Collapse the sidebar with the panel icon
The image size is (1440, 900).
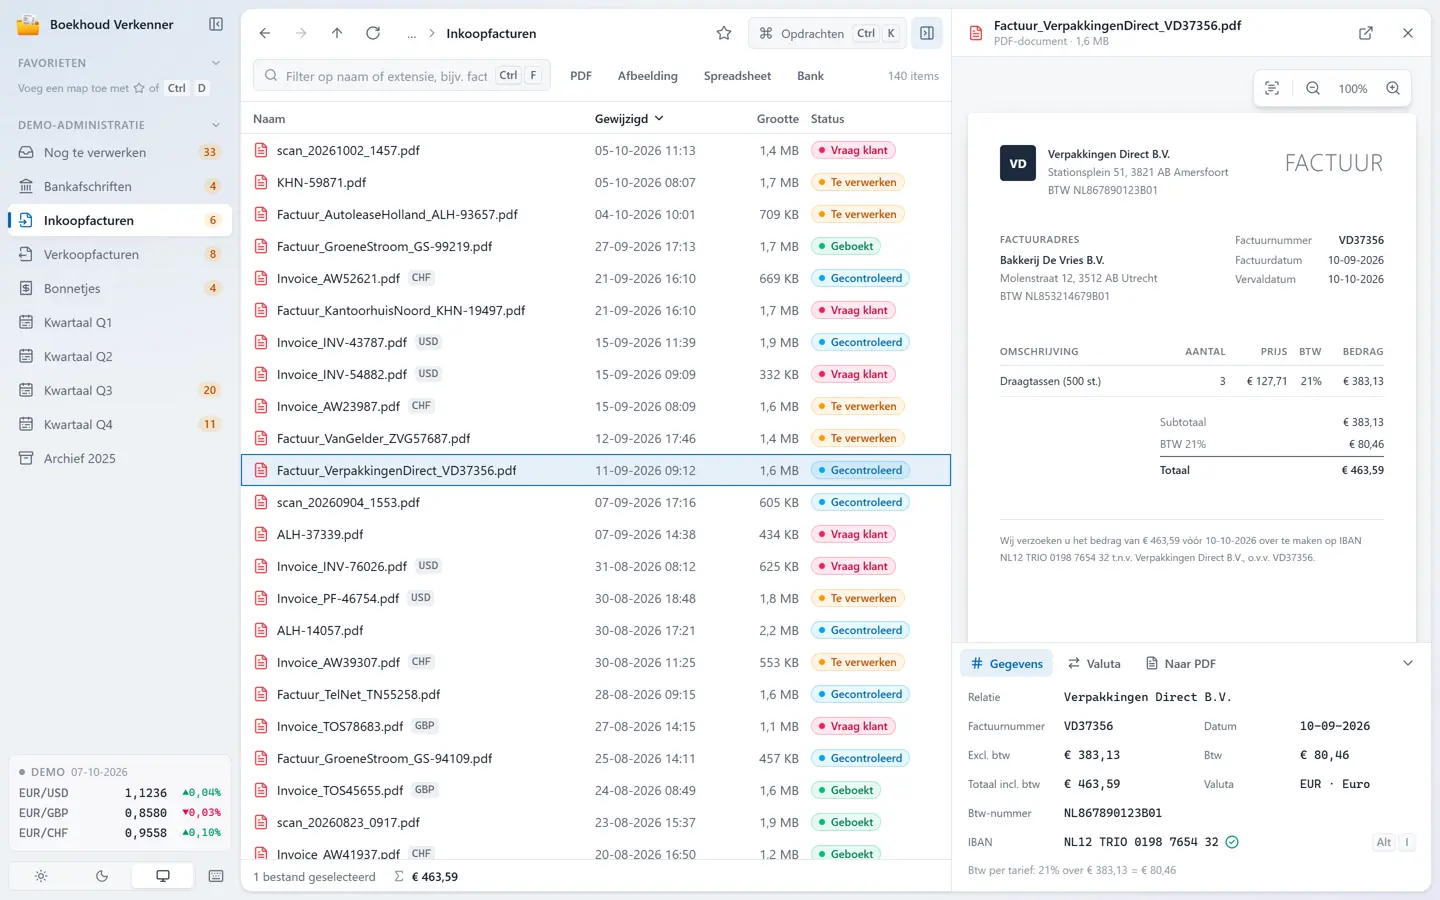click(216, 24)
